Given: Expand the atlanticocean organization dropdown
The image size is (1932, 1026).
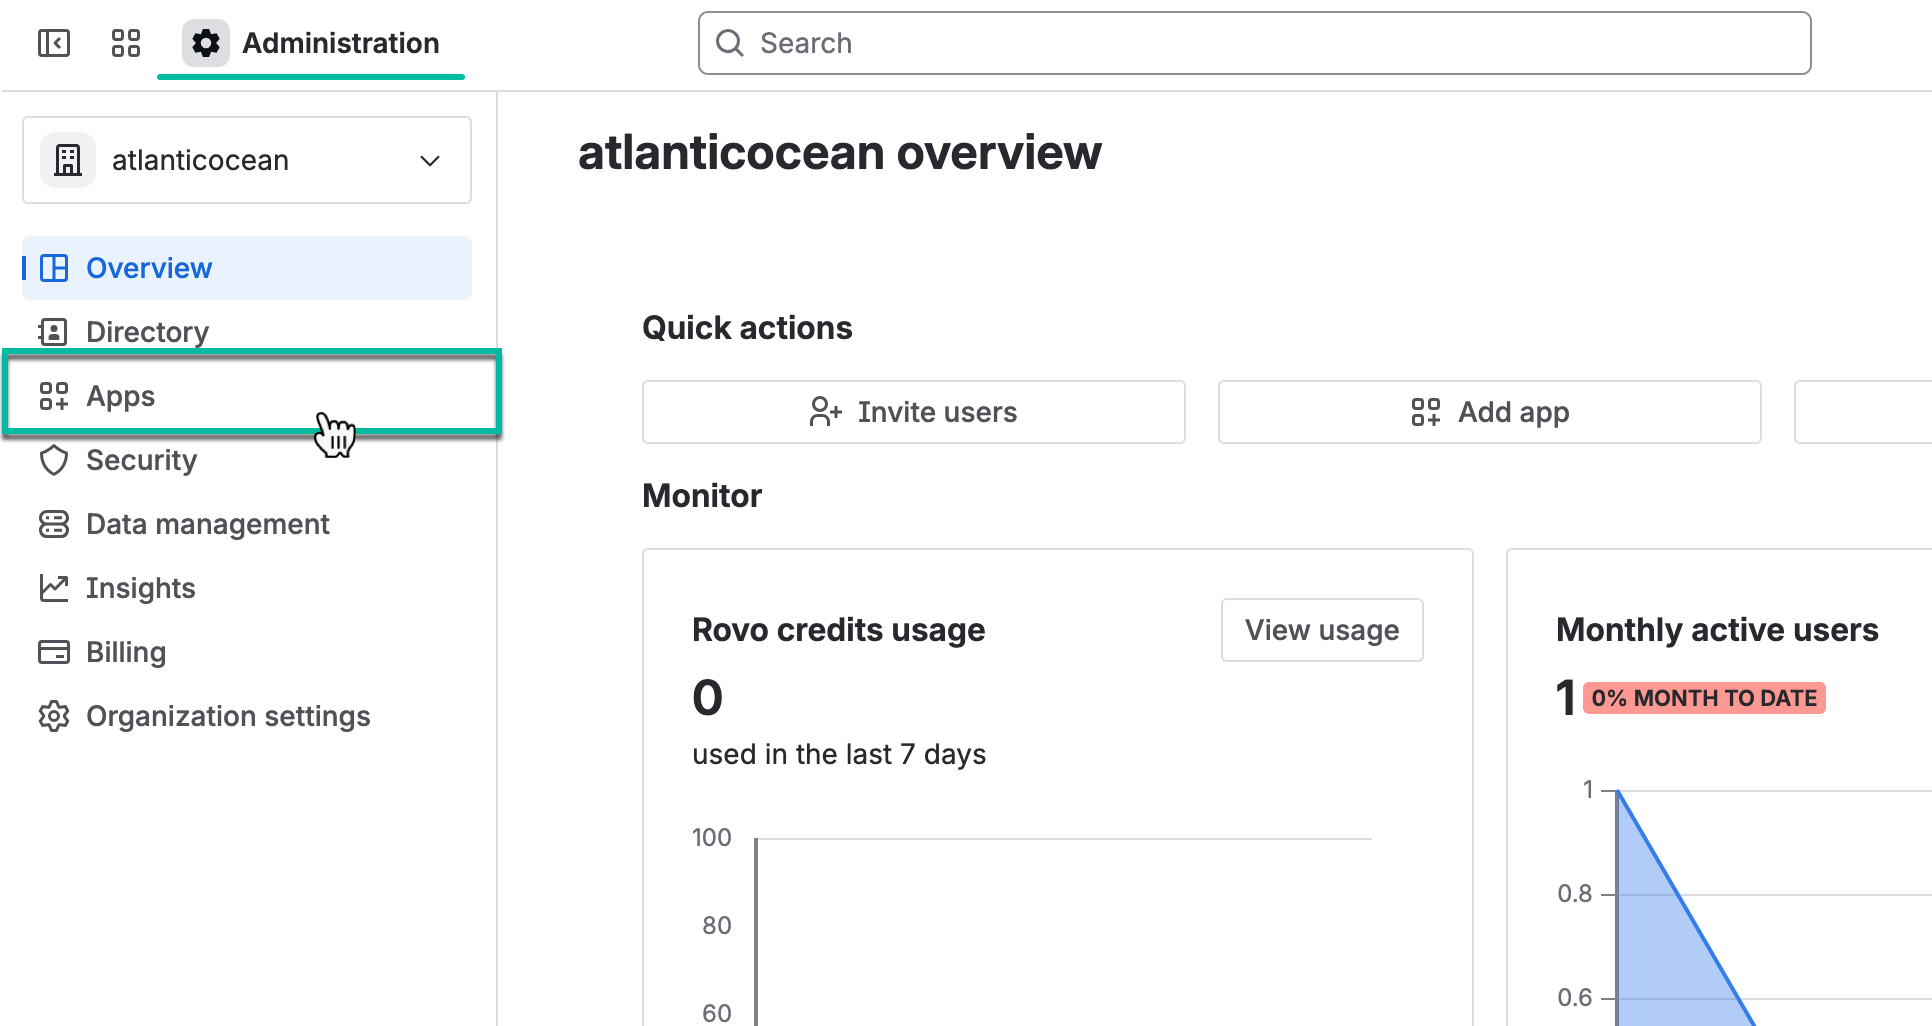Looking at the screenshot, I should click(x=430, y=161).
